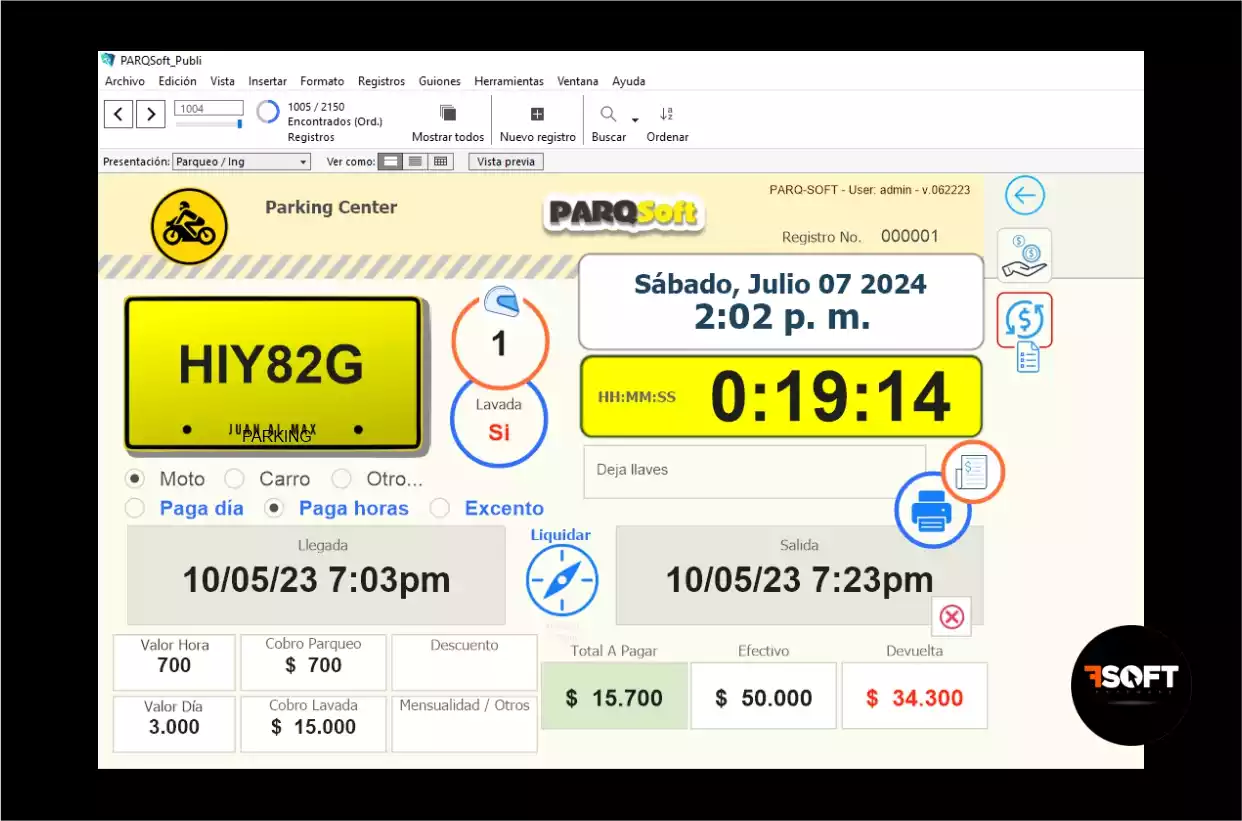Click the motorcycle vehicle icon
1242x821 pixels.
(190, 226)
